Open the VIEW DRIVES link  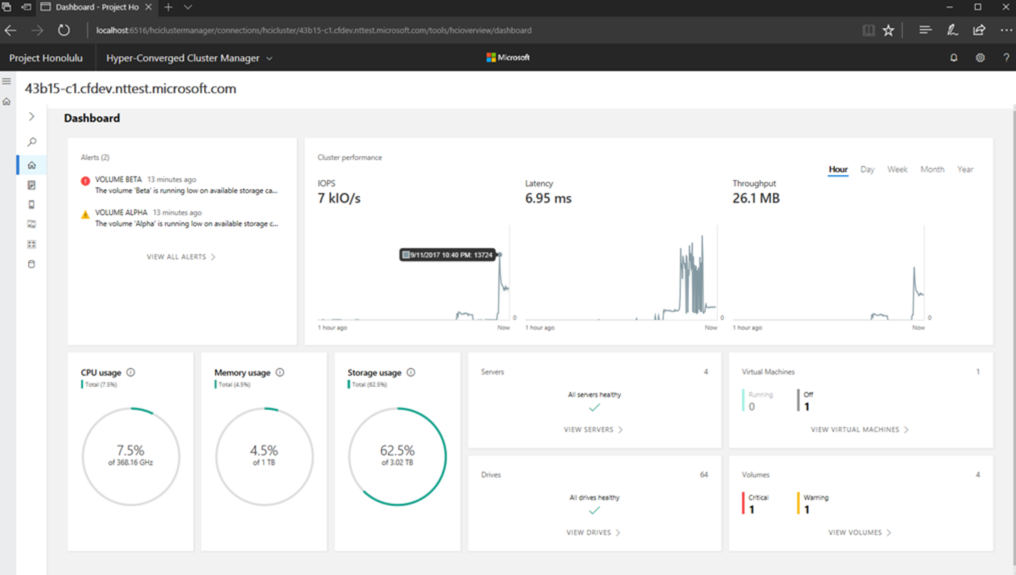pyautogui.click(x=593, y=533)
